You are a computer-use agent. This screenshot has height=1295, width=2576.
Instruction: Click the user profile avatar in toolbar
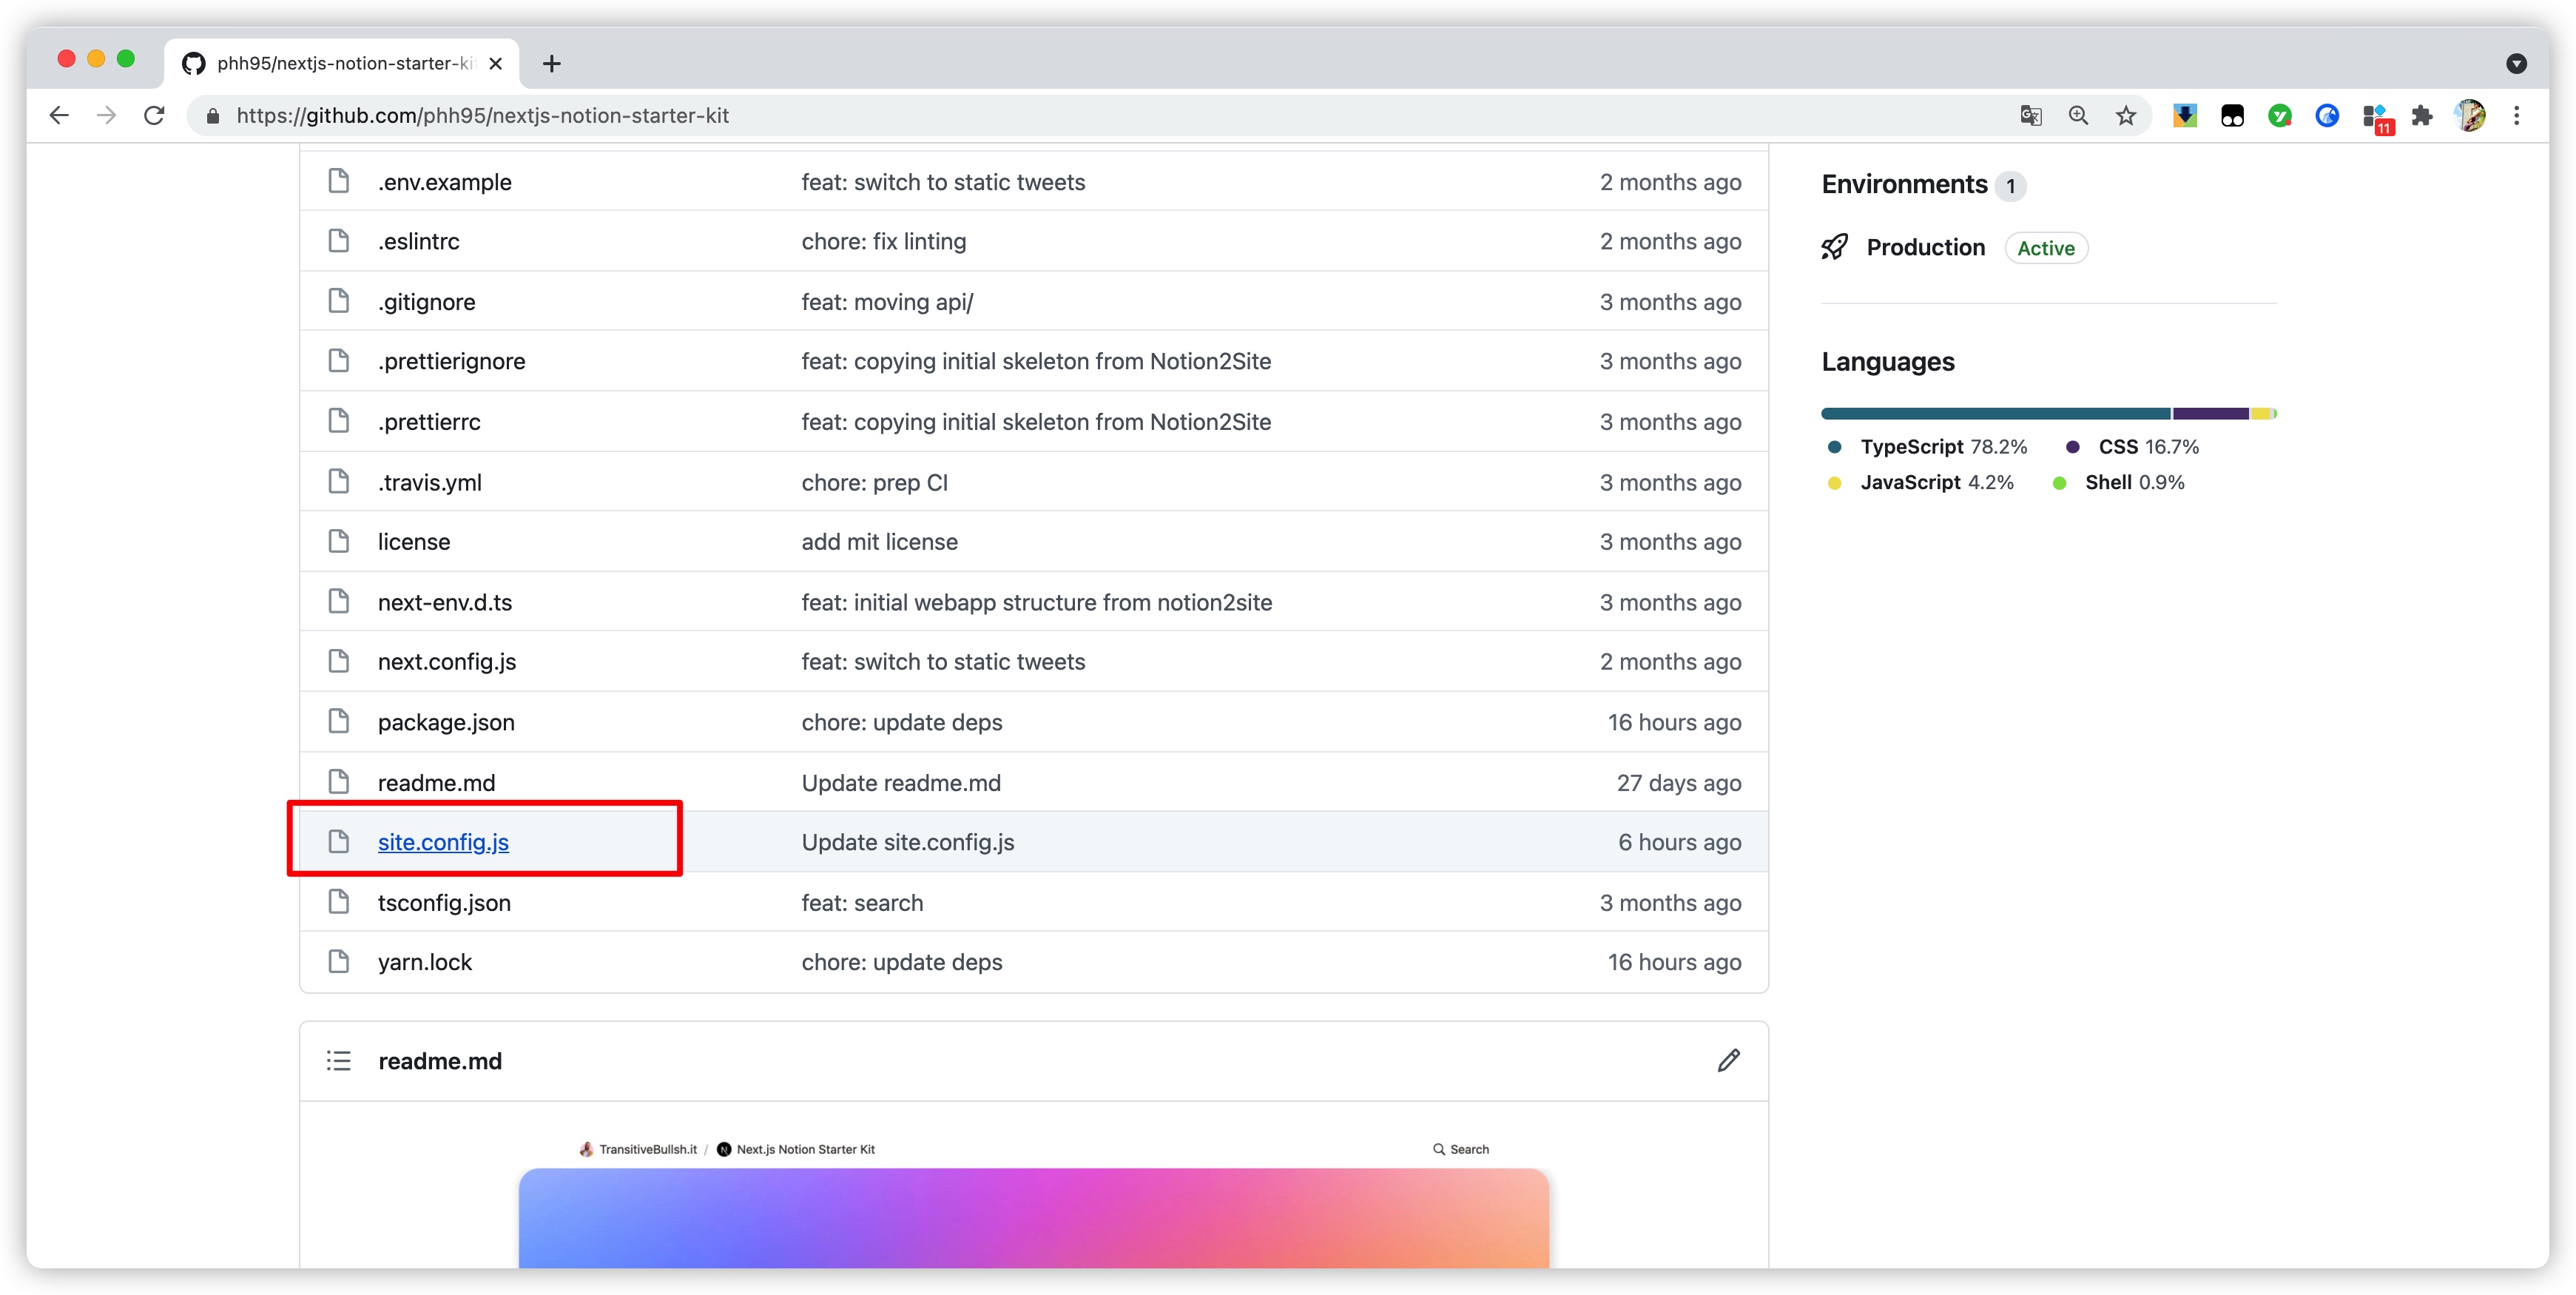[x=2470, y=116]
